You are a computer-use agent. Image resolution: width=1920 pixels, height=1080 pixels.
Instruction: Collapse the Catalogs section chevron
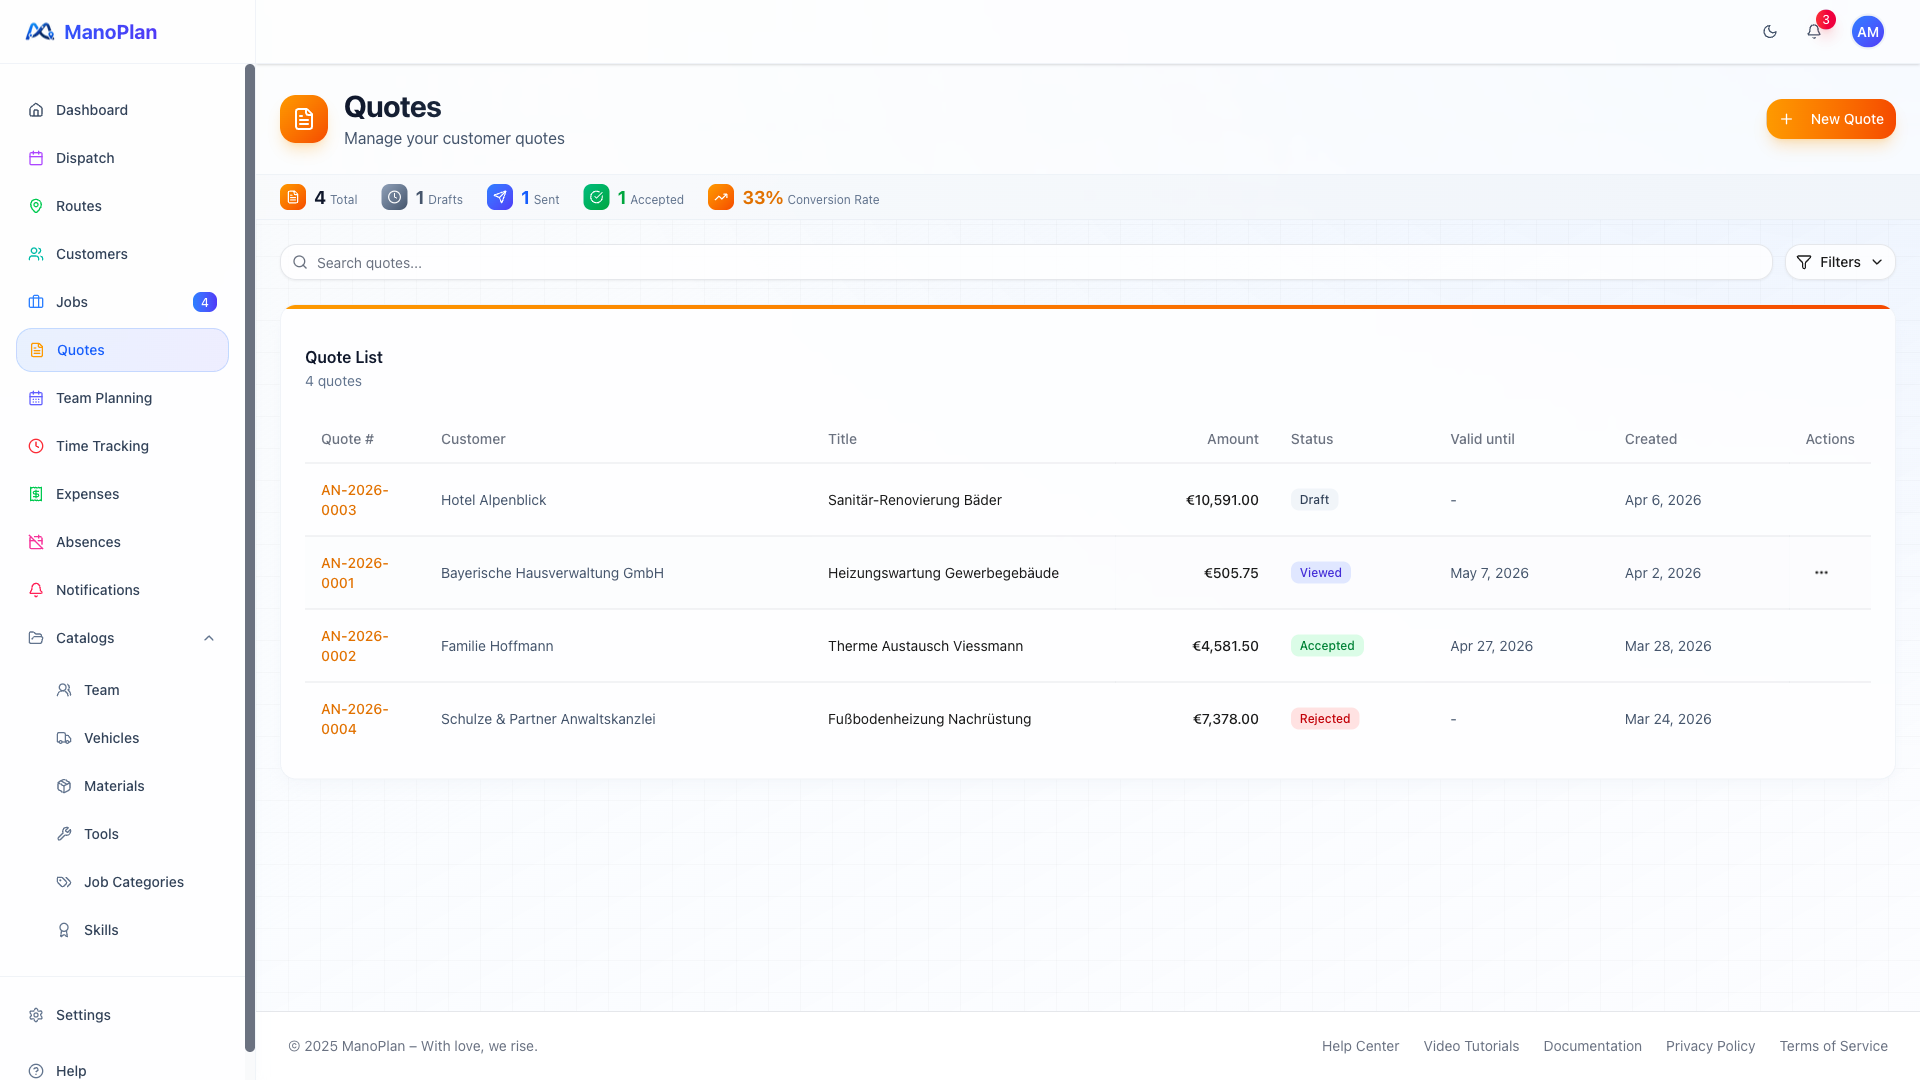tap(209, 638)
